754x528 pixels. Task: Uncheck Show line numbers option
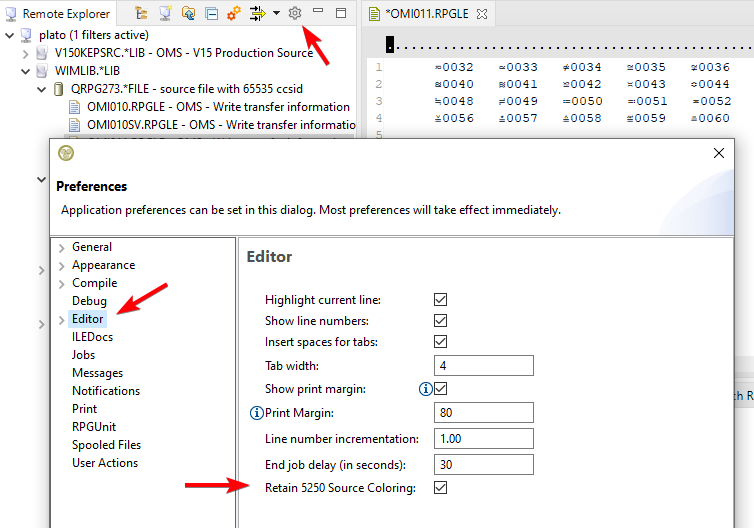coord(440,321)
